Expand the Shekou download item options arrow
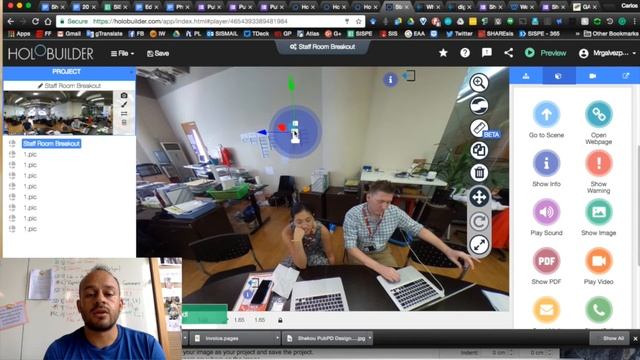 (370, 338)
